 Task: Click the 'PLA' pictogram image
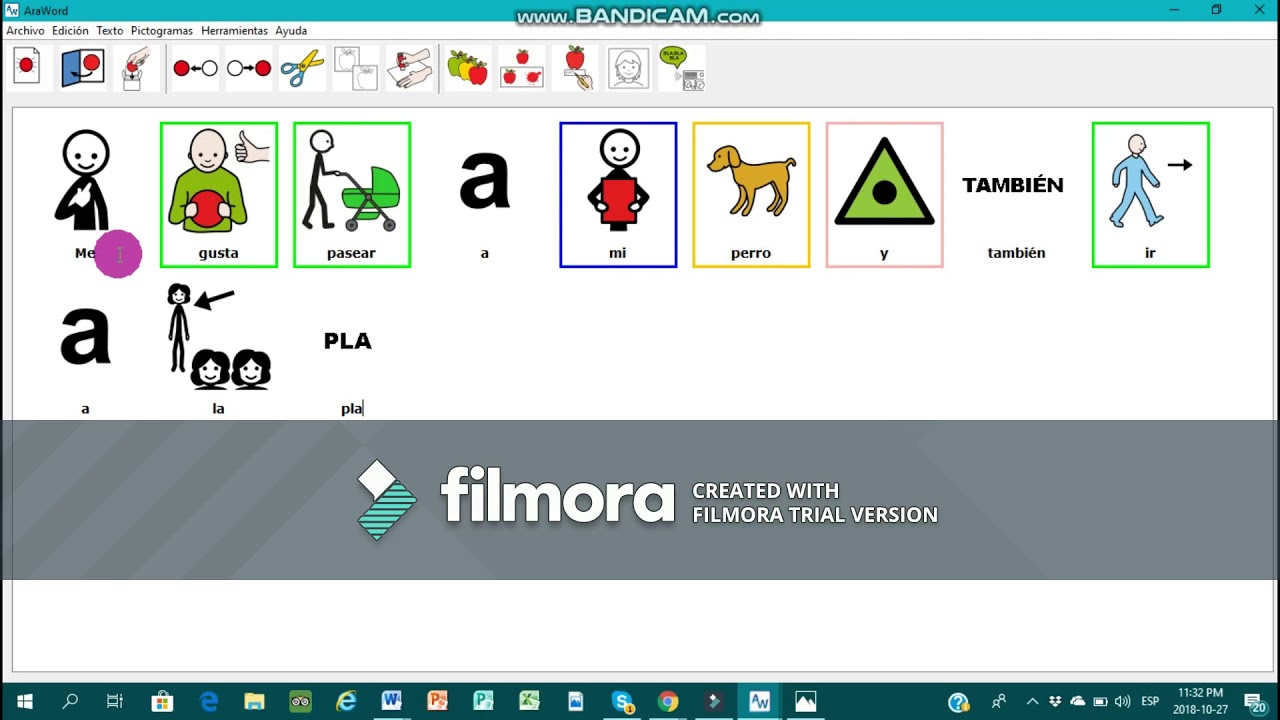347,341
